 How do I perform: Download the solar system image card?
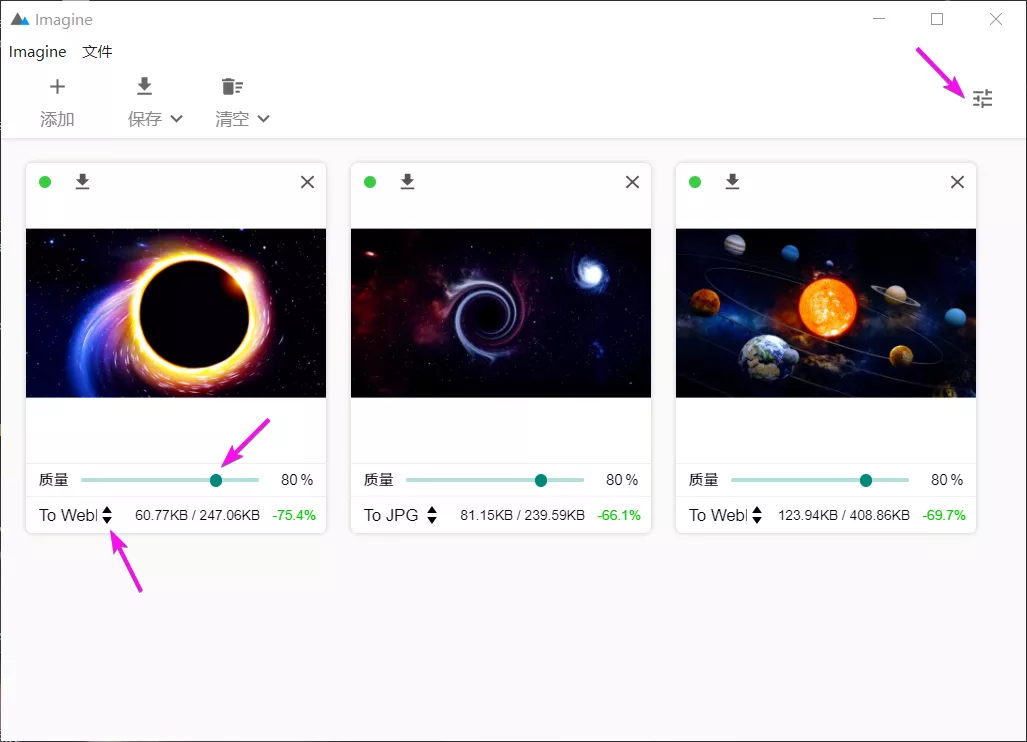[732, 181]
